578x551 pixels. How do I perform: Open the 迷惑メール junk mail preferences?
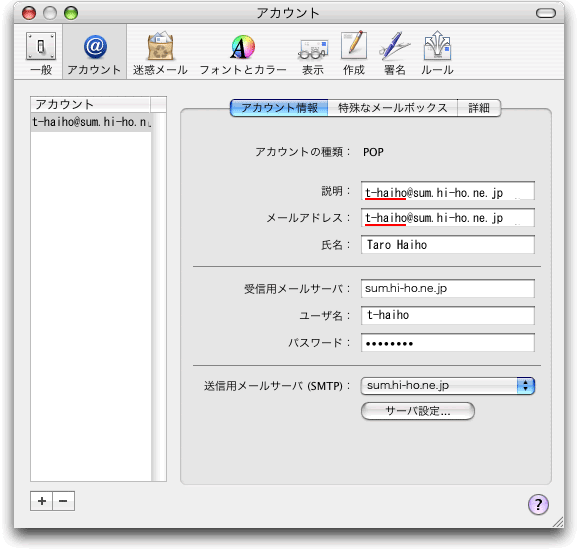click(160, 54)
